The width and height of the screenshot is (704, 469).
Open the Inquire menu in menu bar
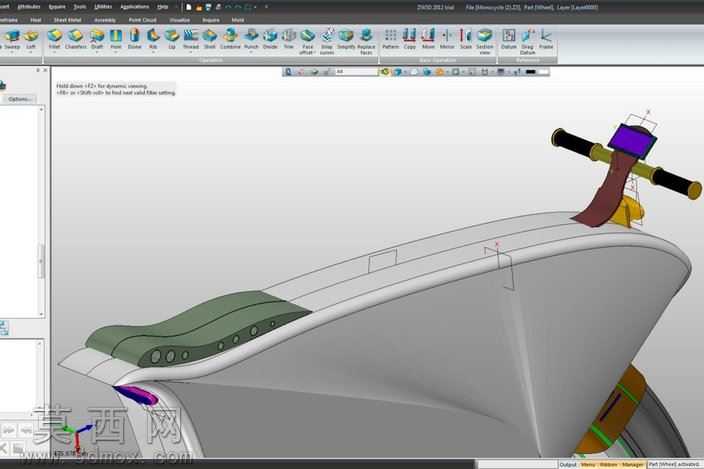(x=57, y=7)
